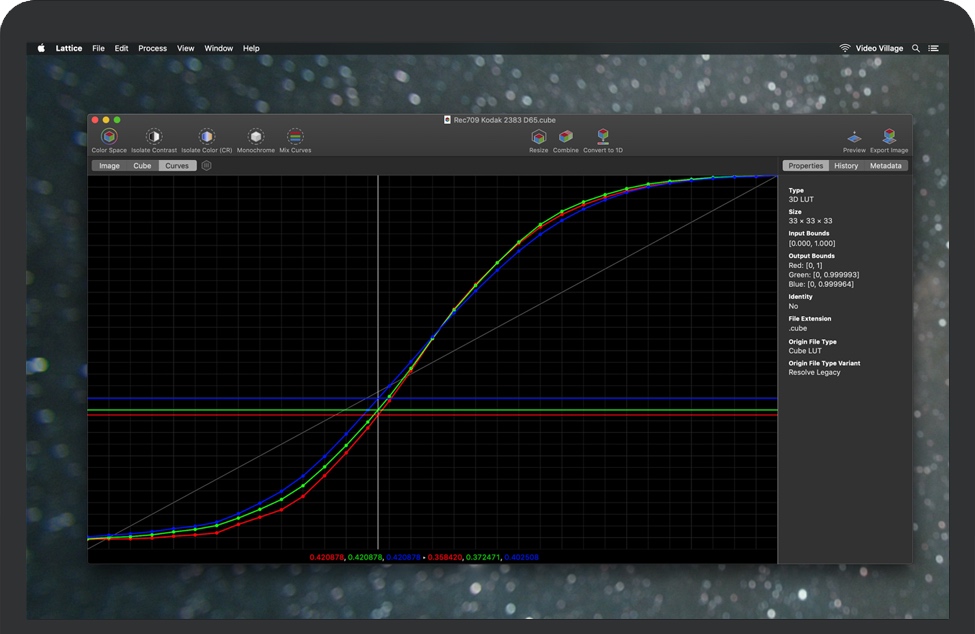Open the Process menu

coord(152,48)
